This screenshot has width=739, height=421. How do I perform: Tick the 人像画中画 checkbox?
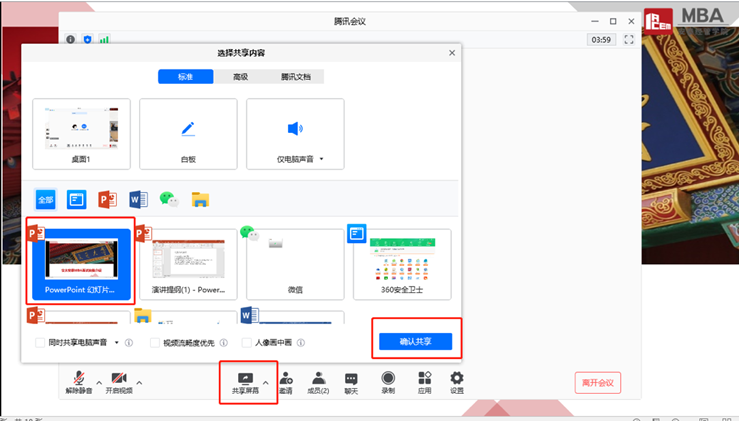[246, 342]
